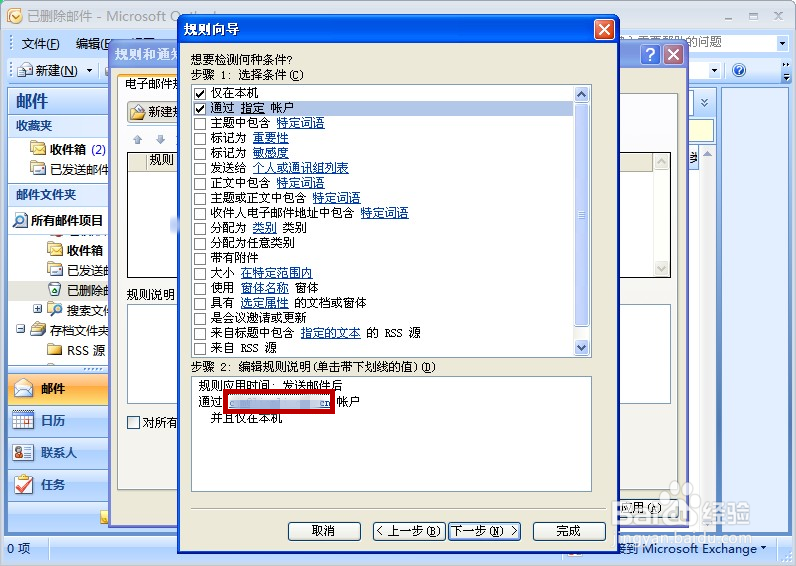Viewport: 796px width, 566px height.
Task: Switch to 任务 navigation pane
Action: coord(58,485)
